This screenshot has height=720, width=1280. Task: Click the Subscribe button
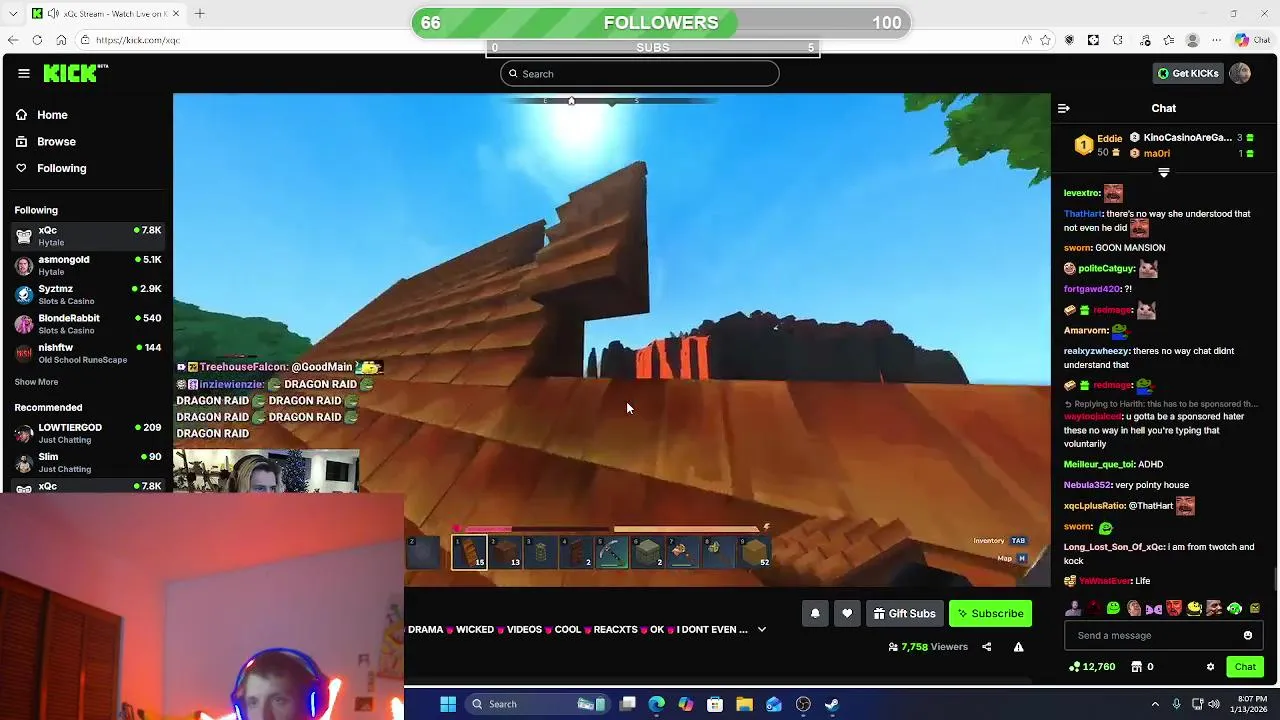point(990,613)
